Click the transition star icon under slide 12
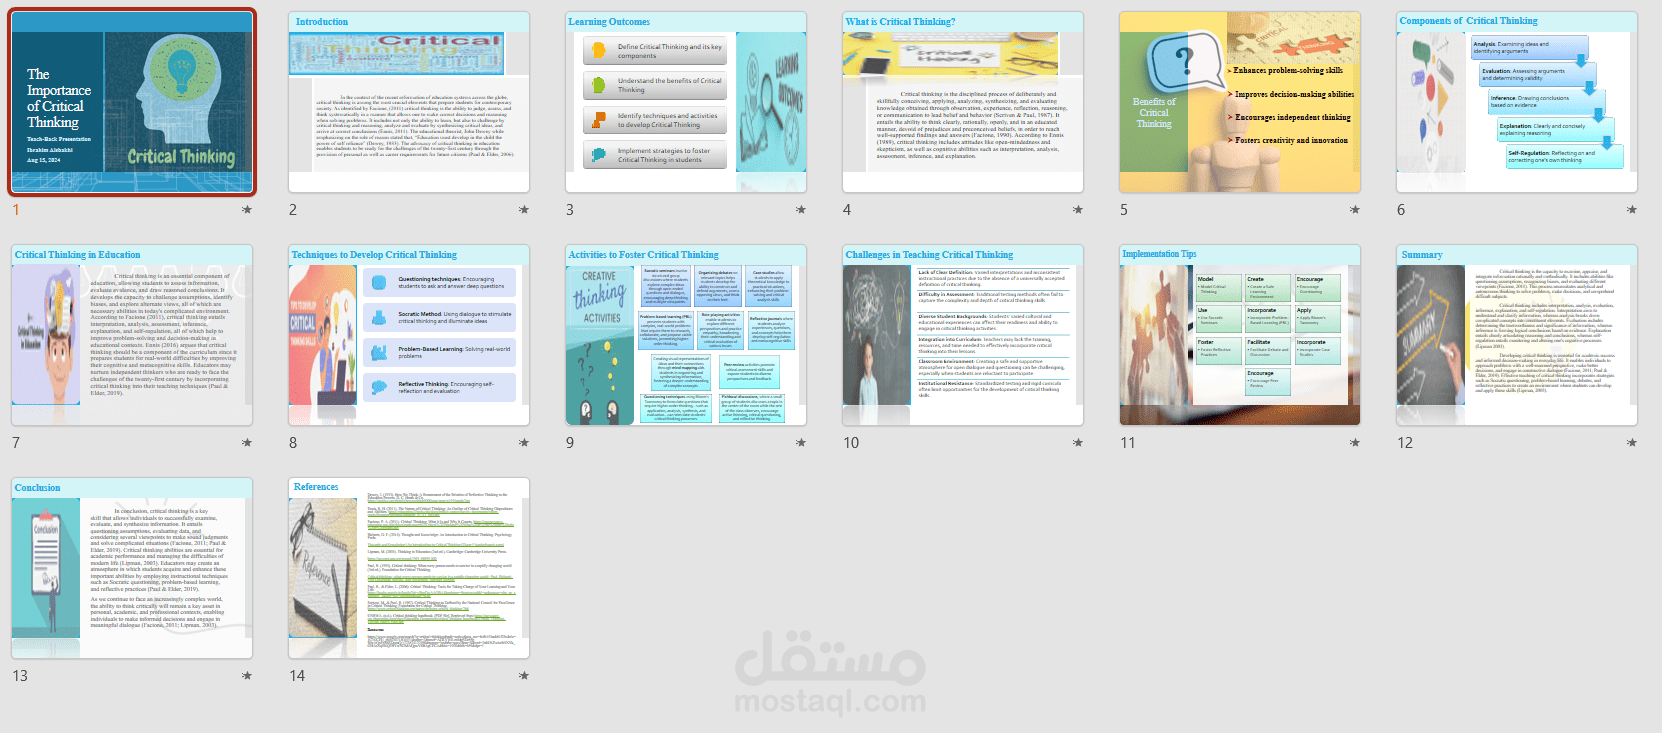 tap(1632, 443)
